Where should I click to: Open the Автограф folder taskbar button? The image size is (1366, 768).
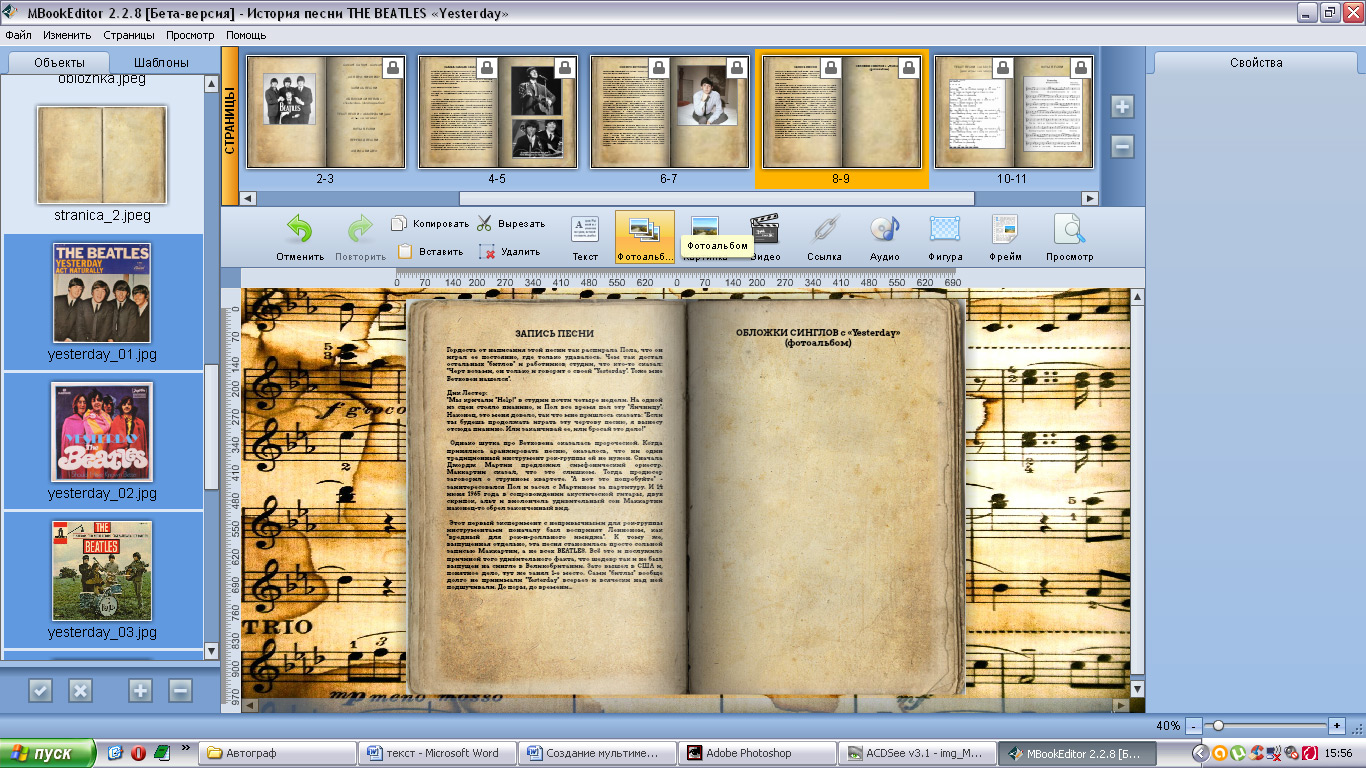click(277, 753)
